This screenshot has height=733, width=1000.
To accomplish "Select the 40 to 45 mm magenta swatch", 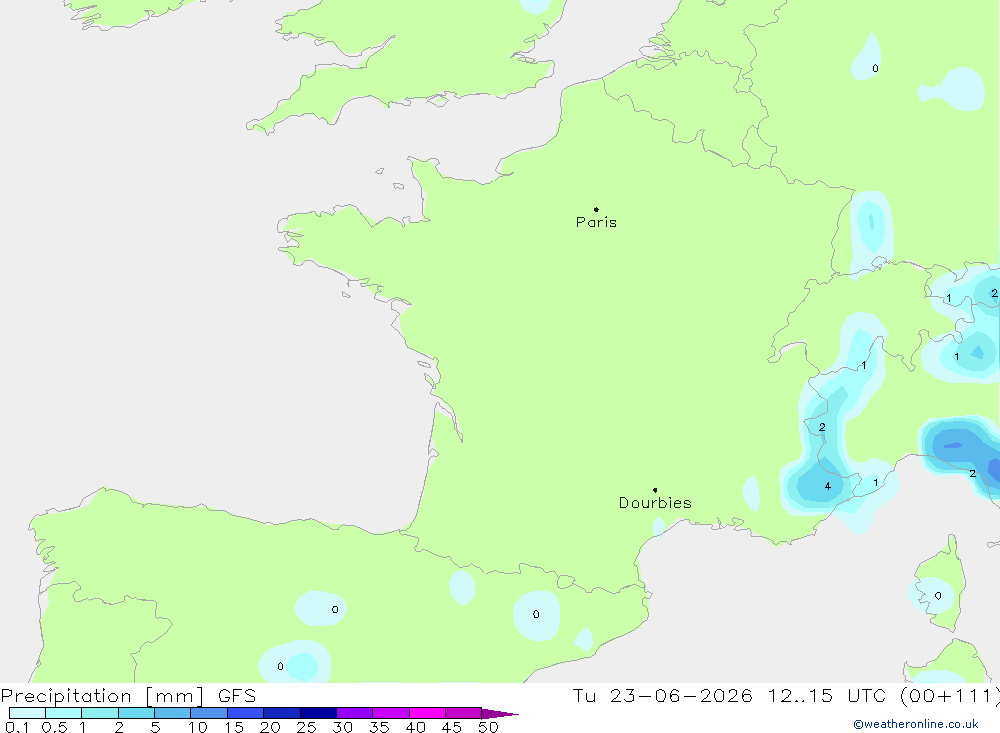I will (x=427, y=713).
